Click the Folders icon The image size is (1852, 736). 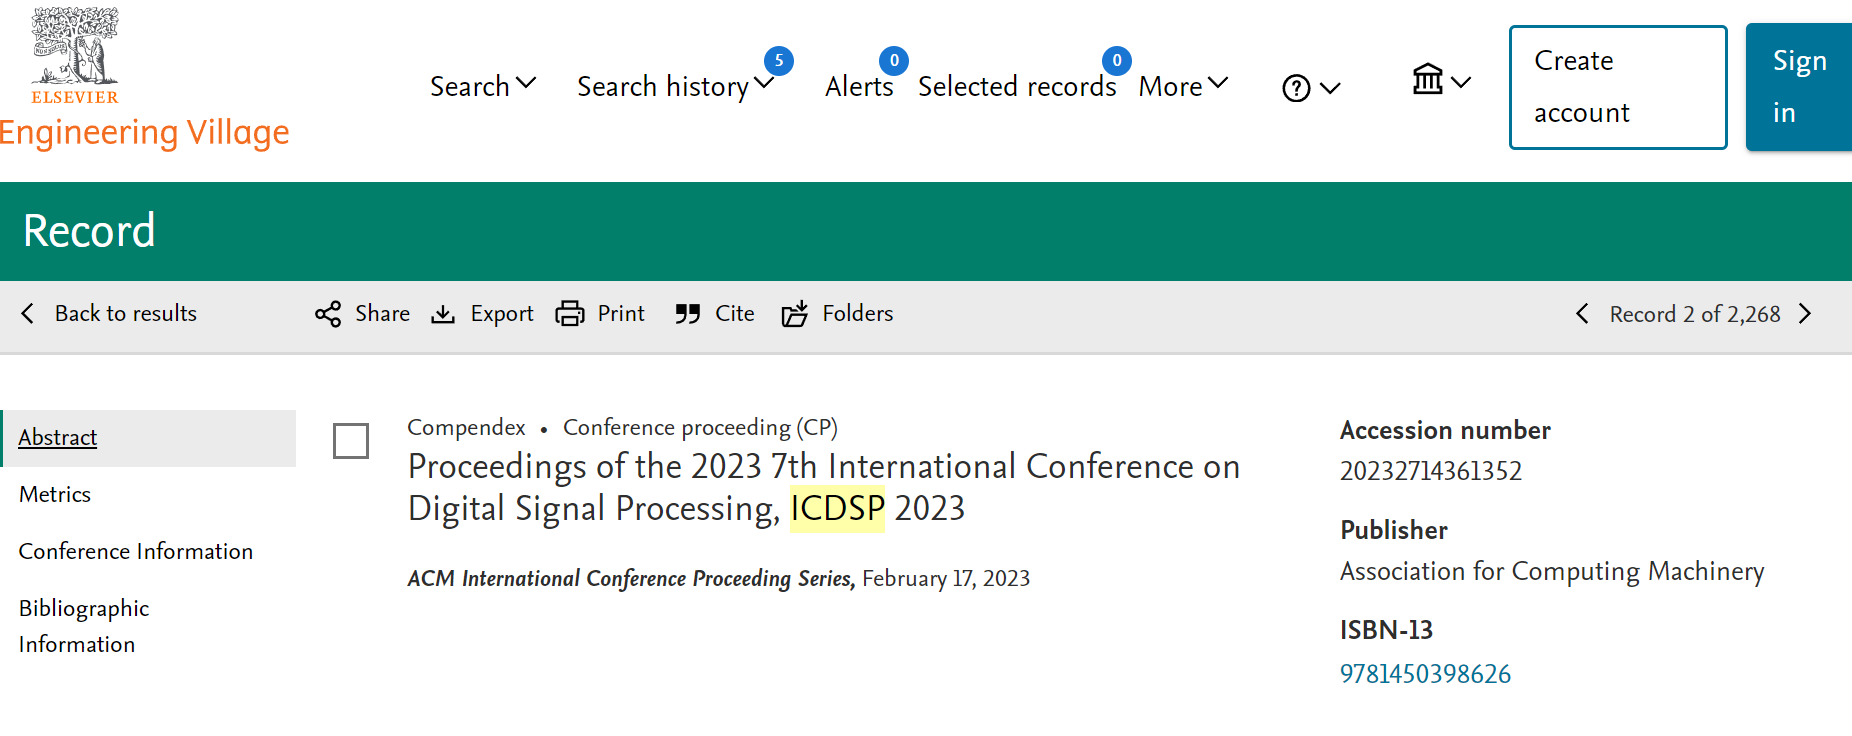coord(795,314)
